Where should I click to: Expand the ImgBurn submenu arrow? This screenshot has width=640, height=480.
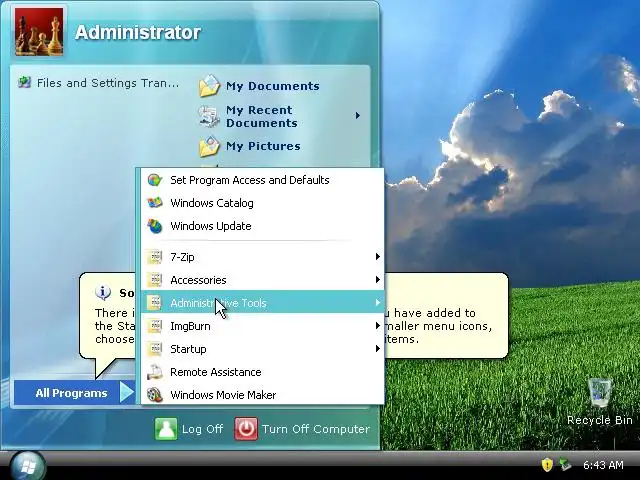click(x=378, y=326)
